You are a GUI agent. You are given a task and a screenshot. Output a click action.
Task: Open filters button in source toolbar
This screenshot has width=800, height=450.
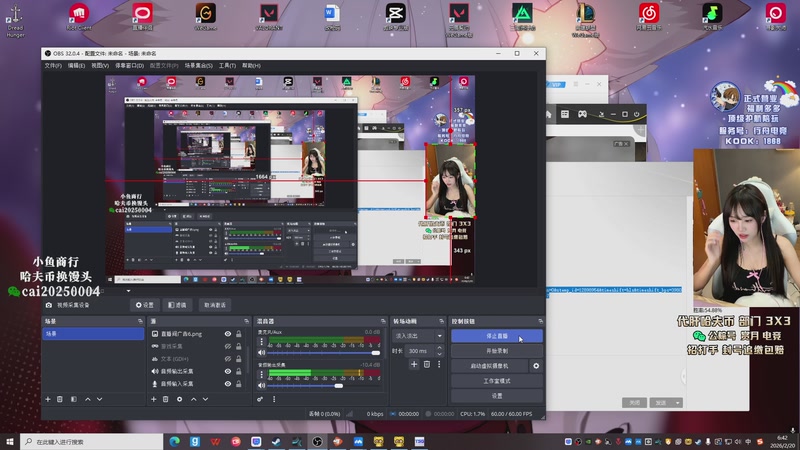click(x=177, y=305)
